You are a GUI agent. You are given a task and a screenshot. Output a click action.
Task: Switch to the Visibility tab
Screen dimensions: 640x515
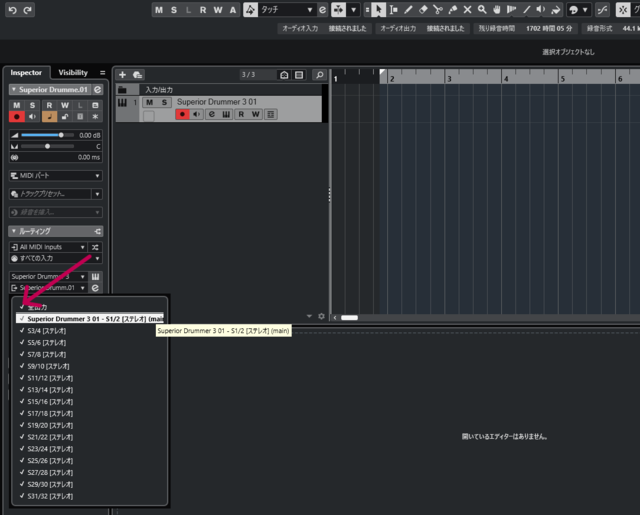tap(72, 73)
